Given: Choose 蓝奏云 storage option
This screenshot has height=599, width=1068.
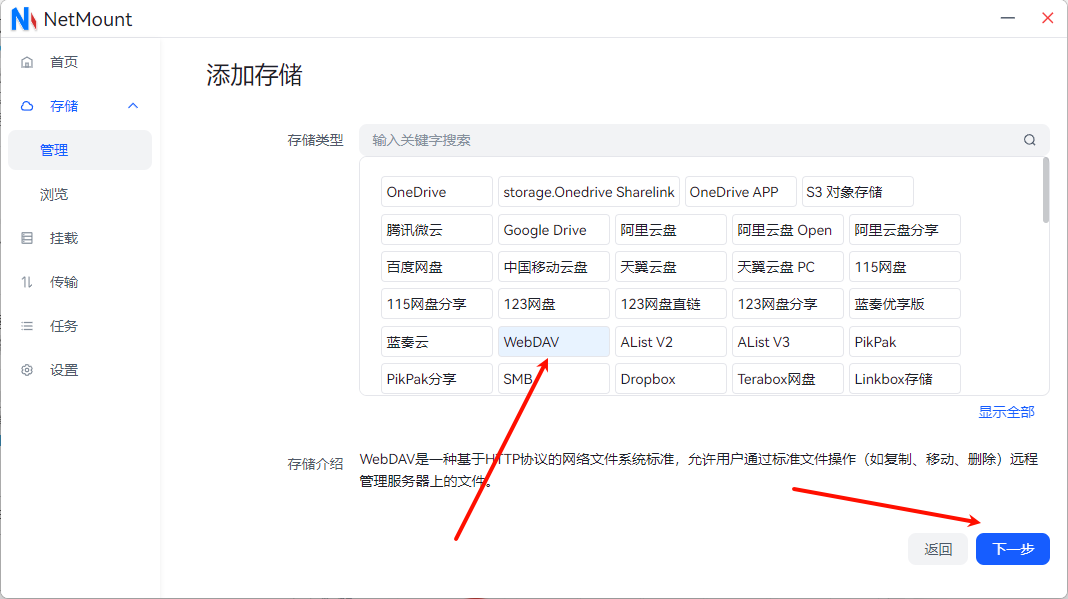Looking at the screenshot, I should pos(437,341).
